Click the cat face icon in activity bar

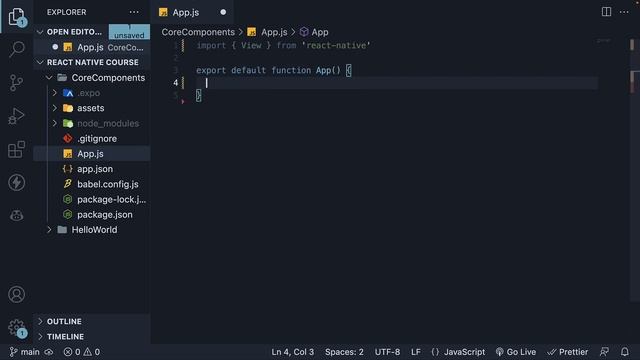pos(16,215)
